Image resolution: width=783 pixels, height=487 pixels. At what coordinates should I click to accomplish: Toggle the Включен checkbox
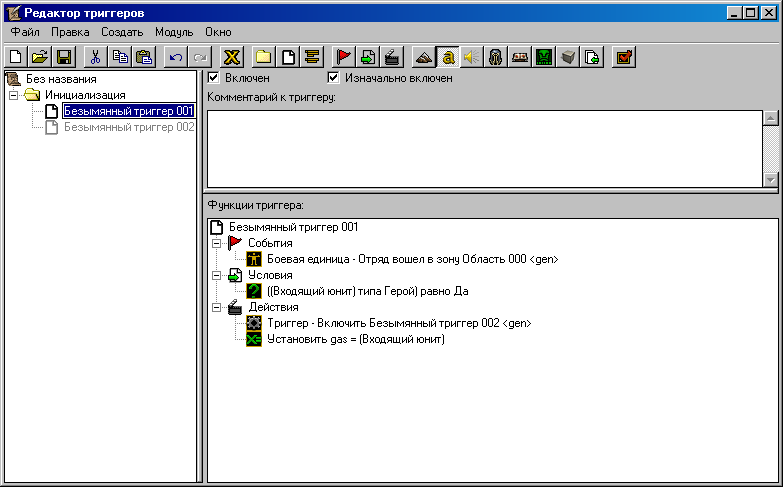pyautogui.click(x=213, y=78)
